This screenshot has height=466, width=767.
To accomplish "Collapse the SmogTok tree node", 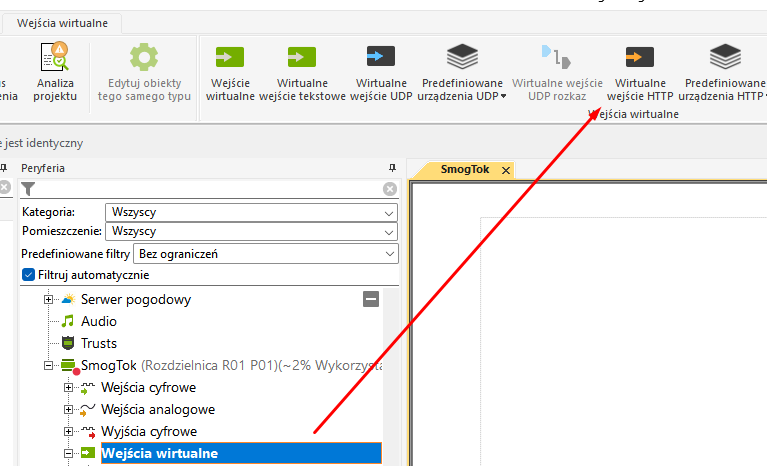I will [48, 366].
